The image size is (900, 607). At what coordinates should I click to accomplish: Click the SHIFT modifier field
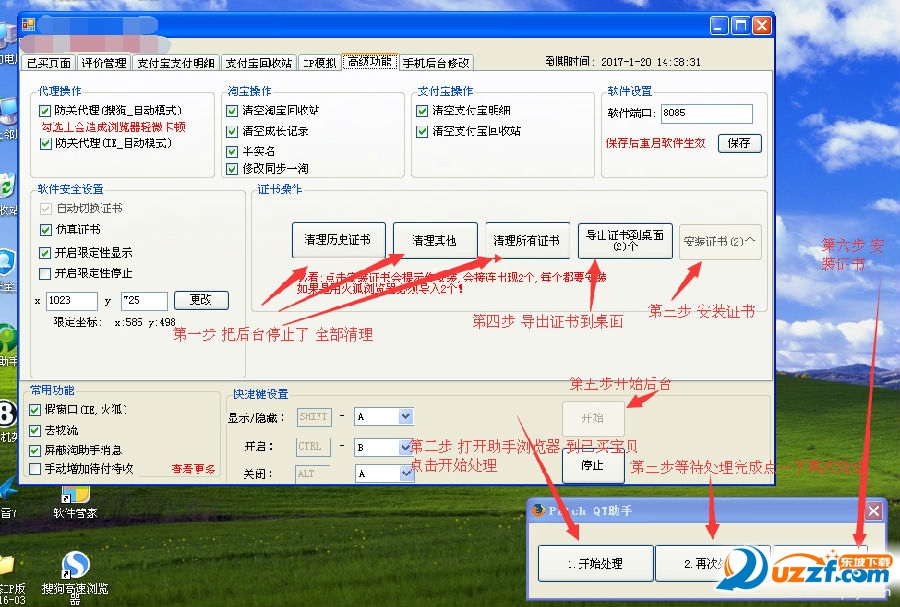[313, 417]
